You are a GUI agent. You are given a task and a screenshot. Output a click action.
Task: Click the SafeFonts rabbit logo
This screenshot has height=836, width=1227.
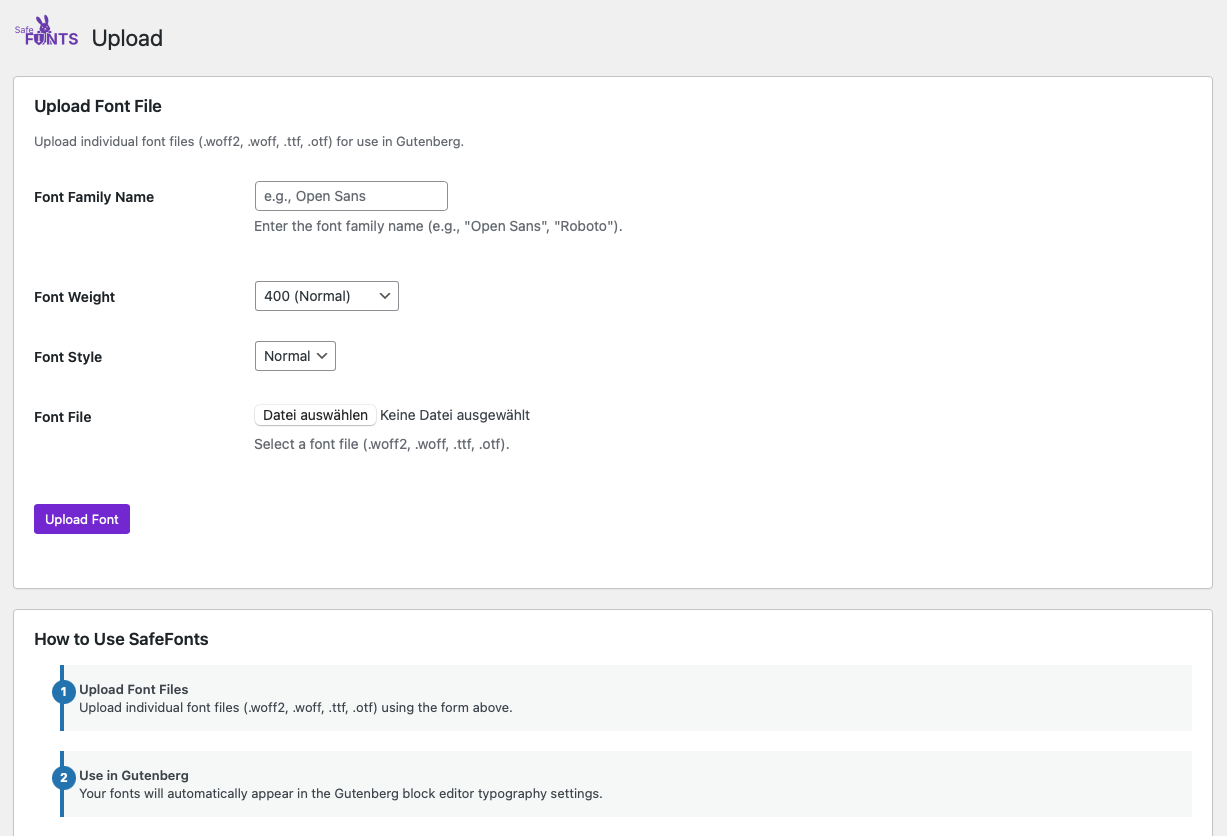point(44,28)
